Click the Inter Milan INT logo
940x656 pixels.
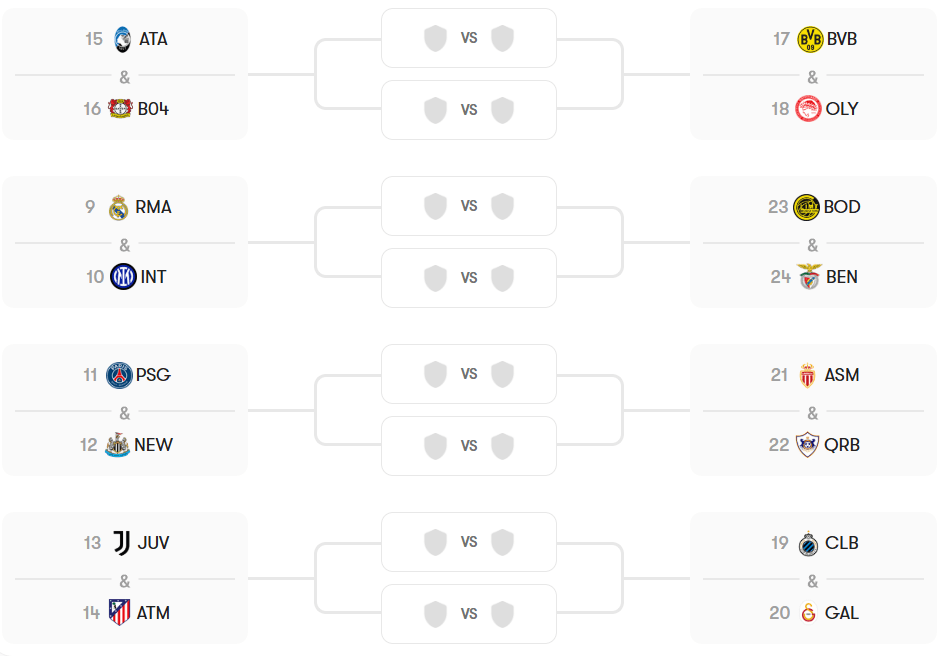(123, 277)
